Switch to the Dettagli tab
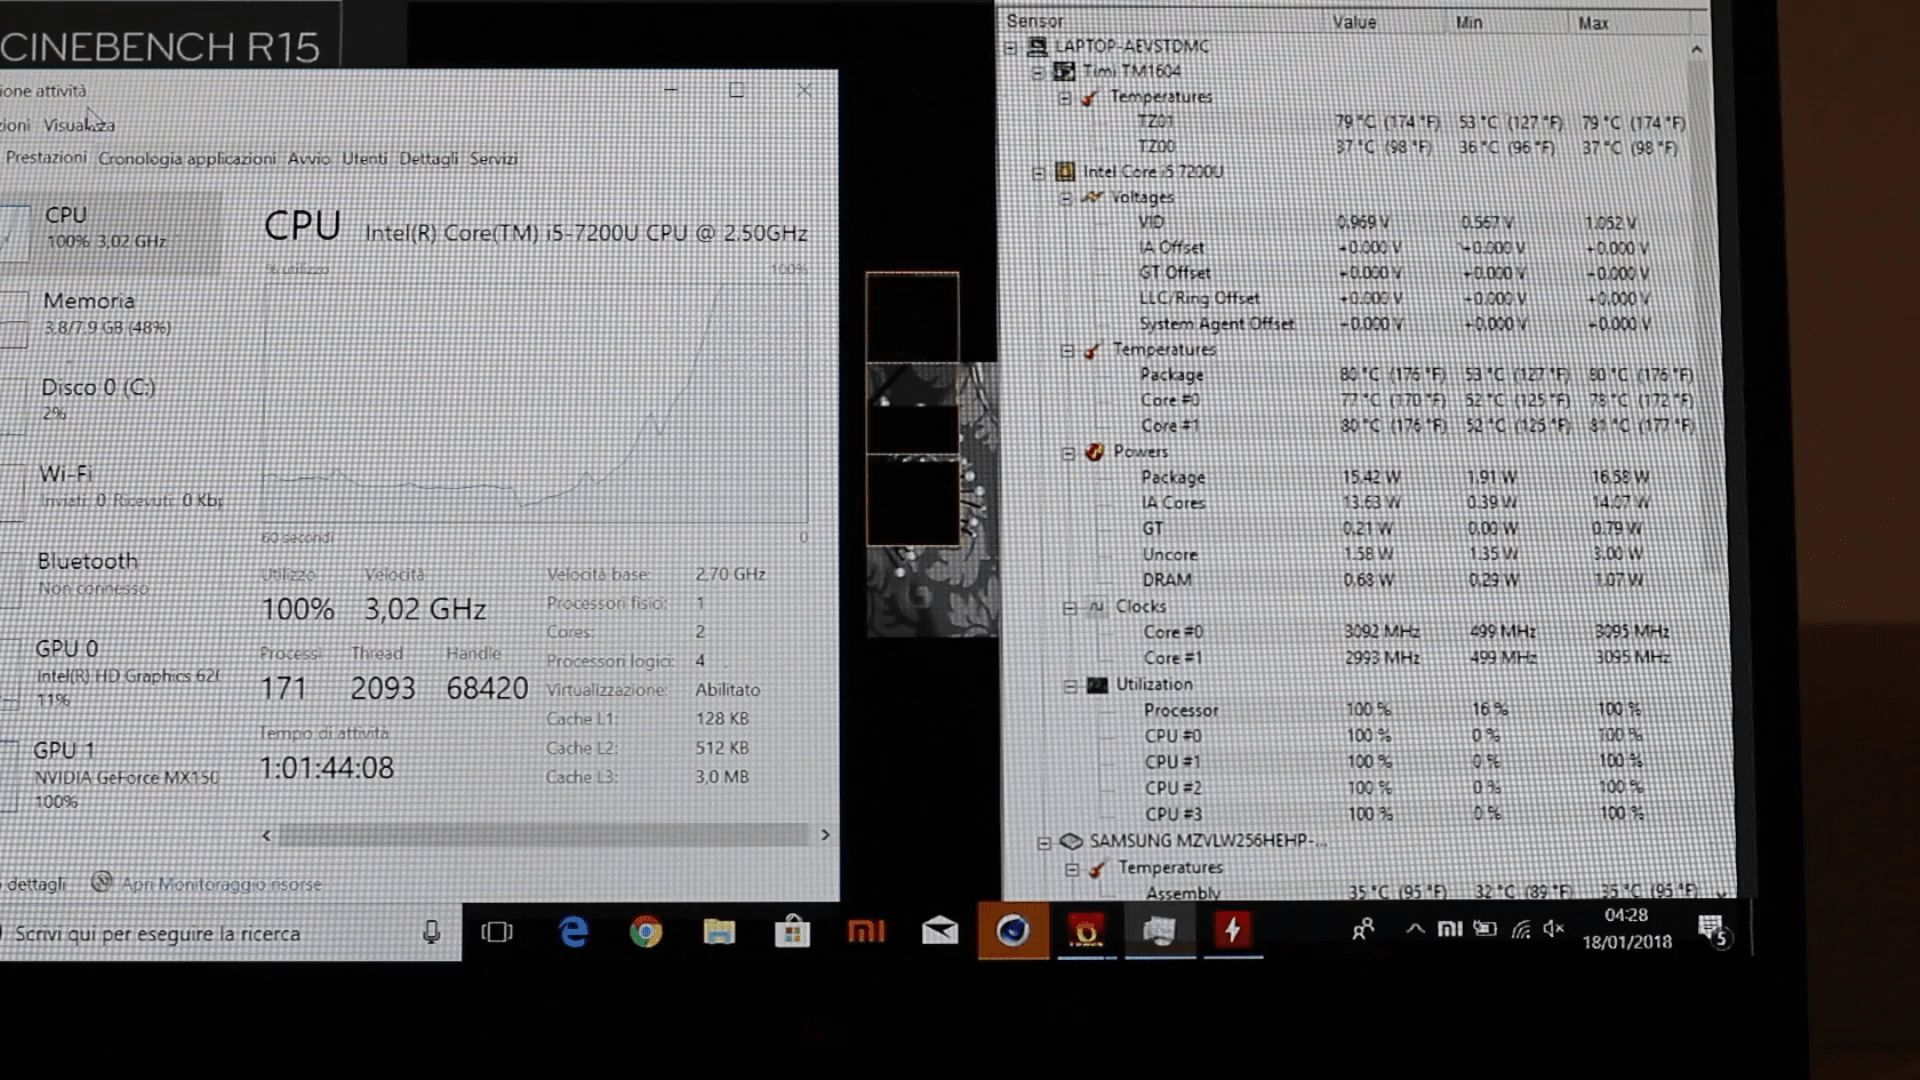The image size is (1920, 1080). tap(428, 159)
